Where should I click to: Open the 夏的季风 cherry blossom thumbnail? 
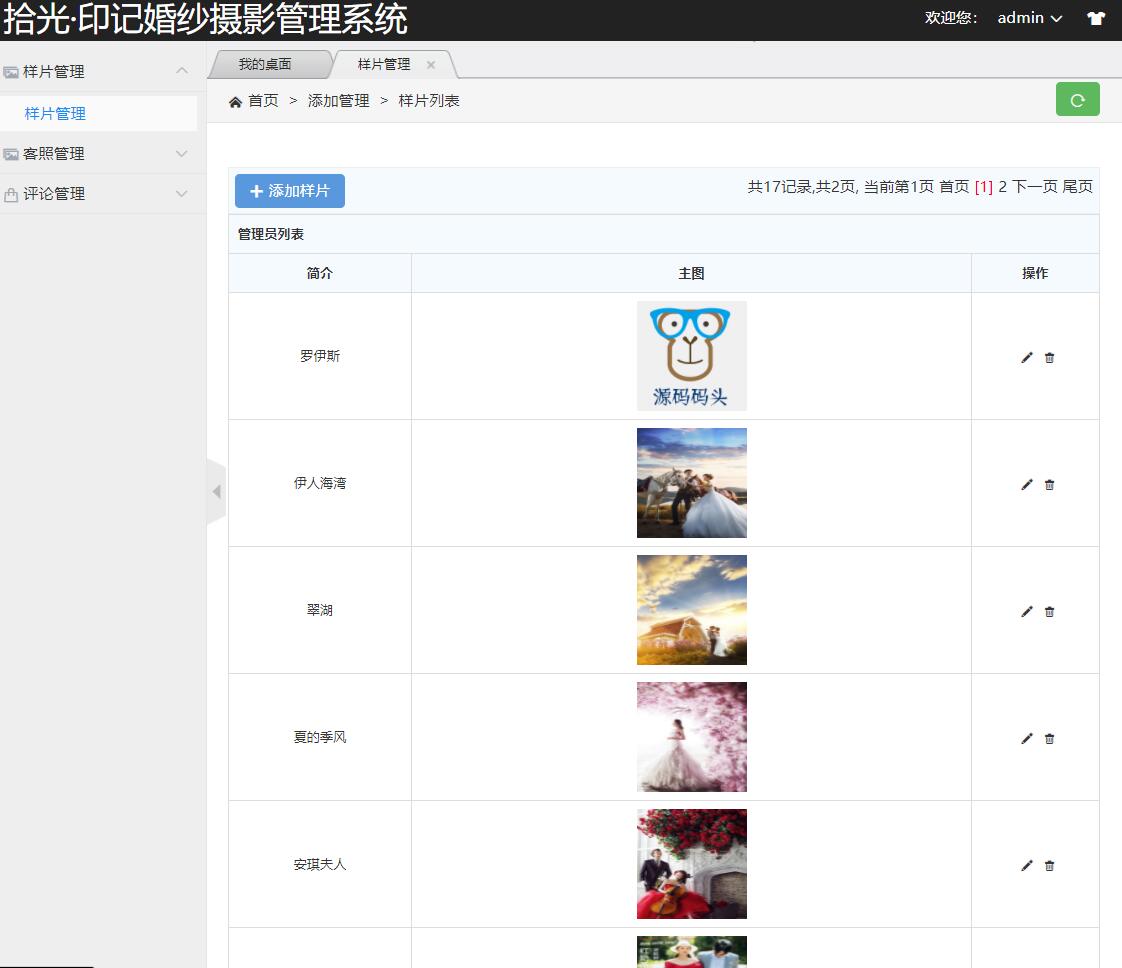(x=692, y=737)
